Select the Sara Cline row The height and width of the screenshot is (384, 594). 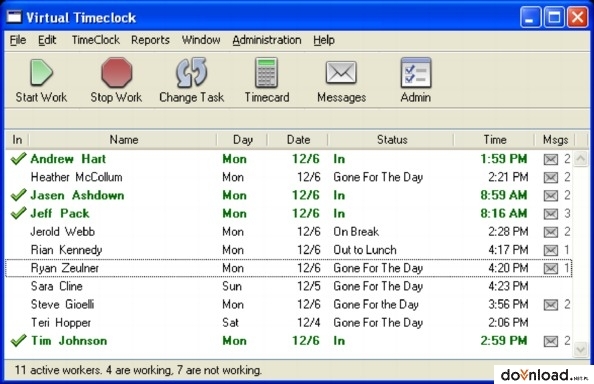click(x=289, y=286)
